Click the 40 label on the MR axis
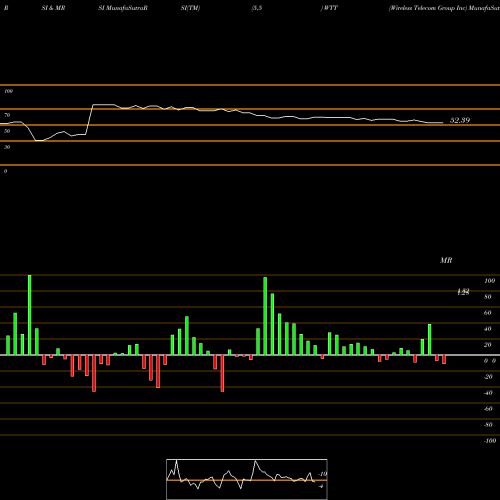Screen dimensions: 500x500 (x=488, y=329)
